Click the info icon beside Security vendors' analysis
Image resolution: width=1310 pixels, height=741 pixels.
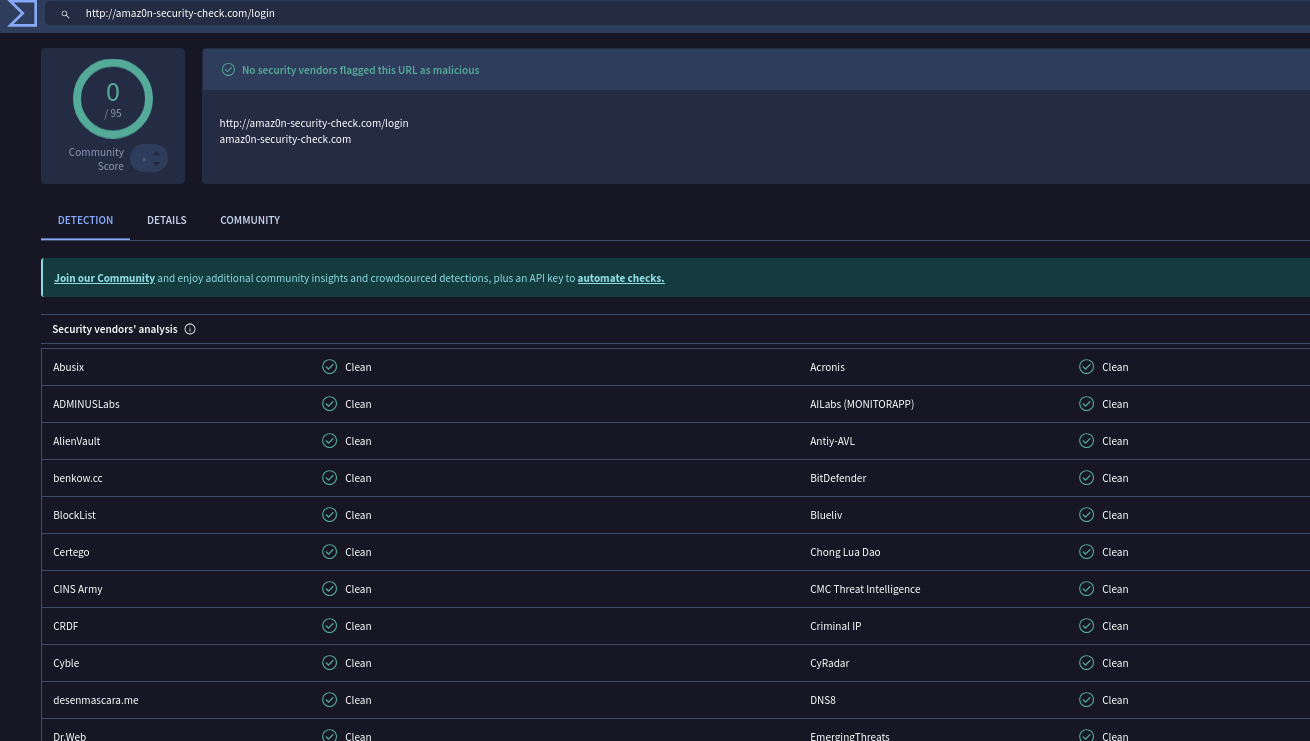click(190, 329)
